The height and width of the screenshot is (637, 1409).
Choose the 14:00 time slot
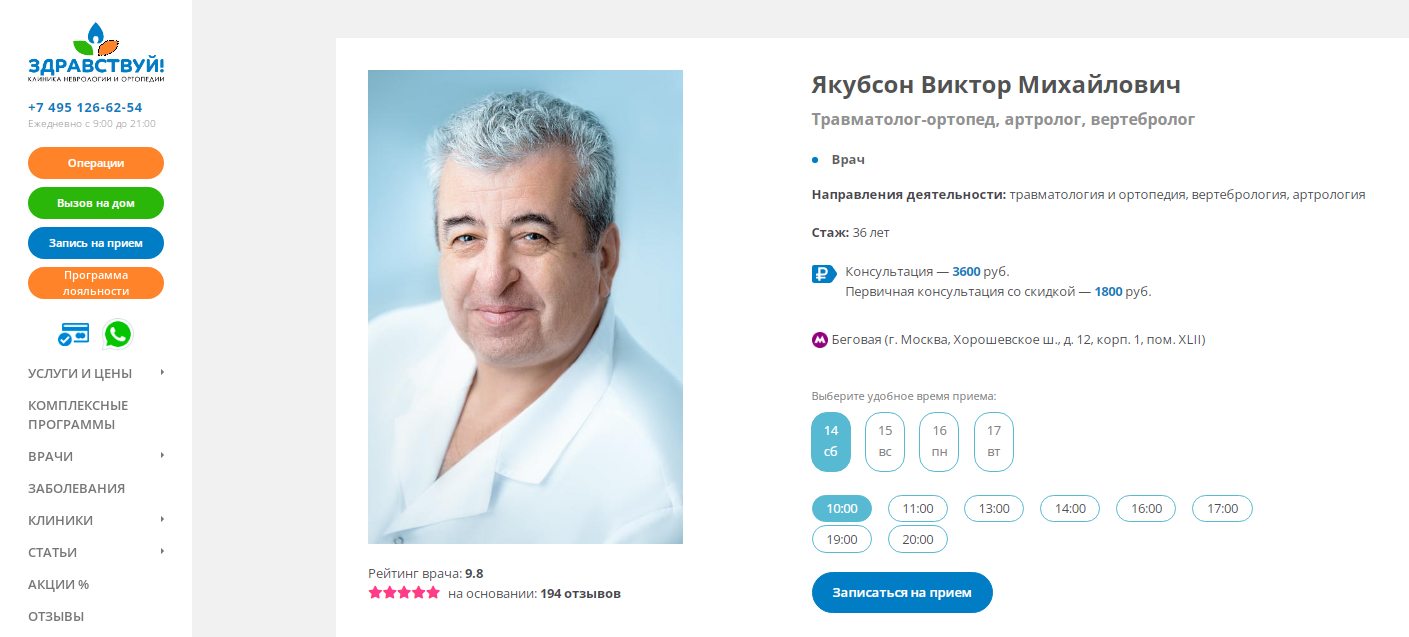[1070, 509]
